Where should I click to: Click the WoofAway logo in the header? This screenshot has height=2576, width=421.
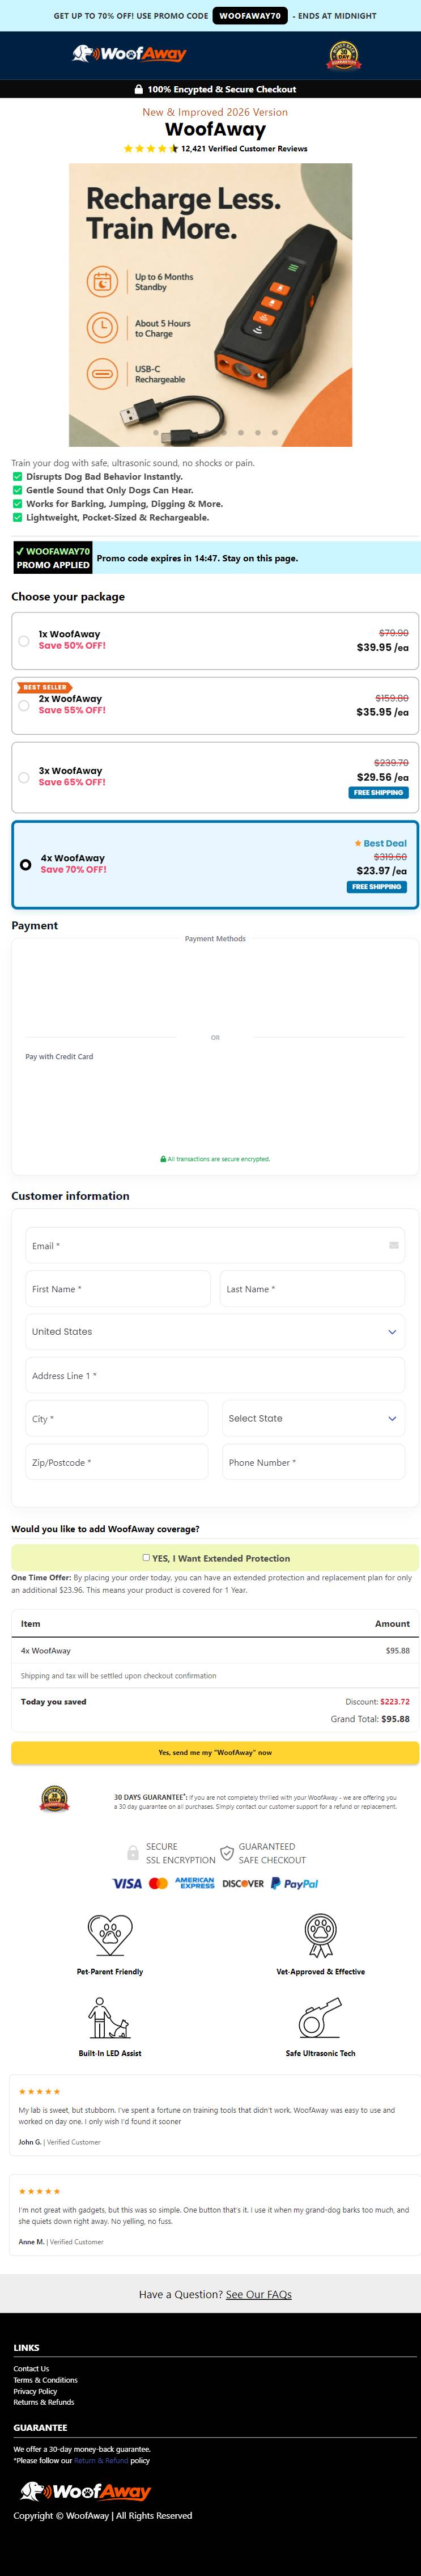coord(129,54)
